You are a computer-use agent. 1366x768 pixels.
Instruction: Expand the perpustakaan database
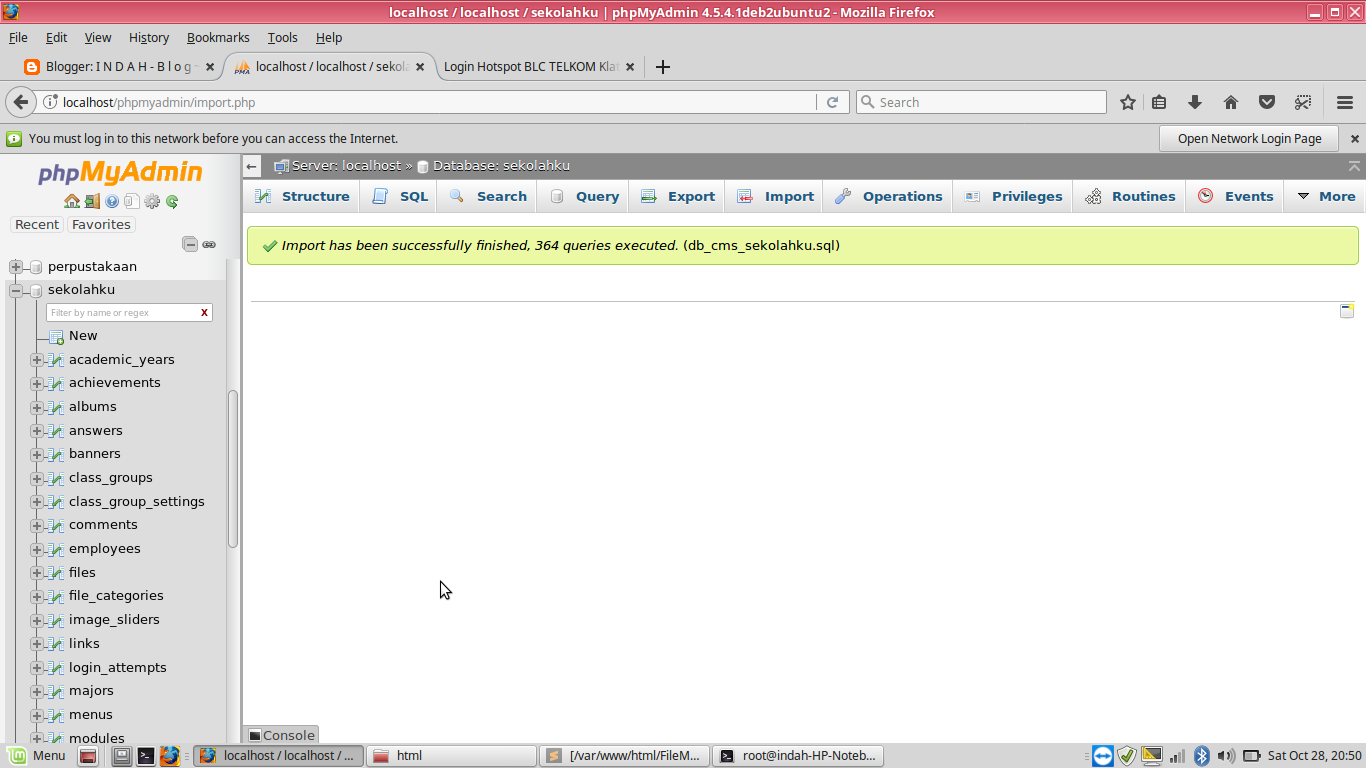14,266
